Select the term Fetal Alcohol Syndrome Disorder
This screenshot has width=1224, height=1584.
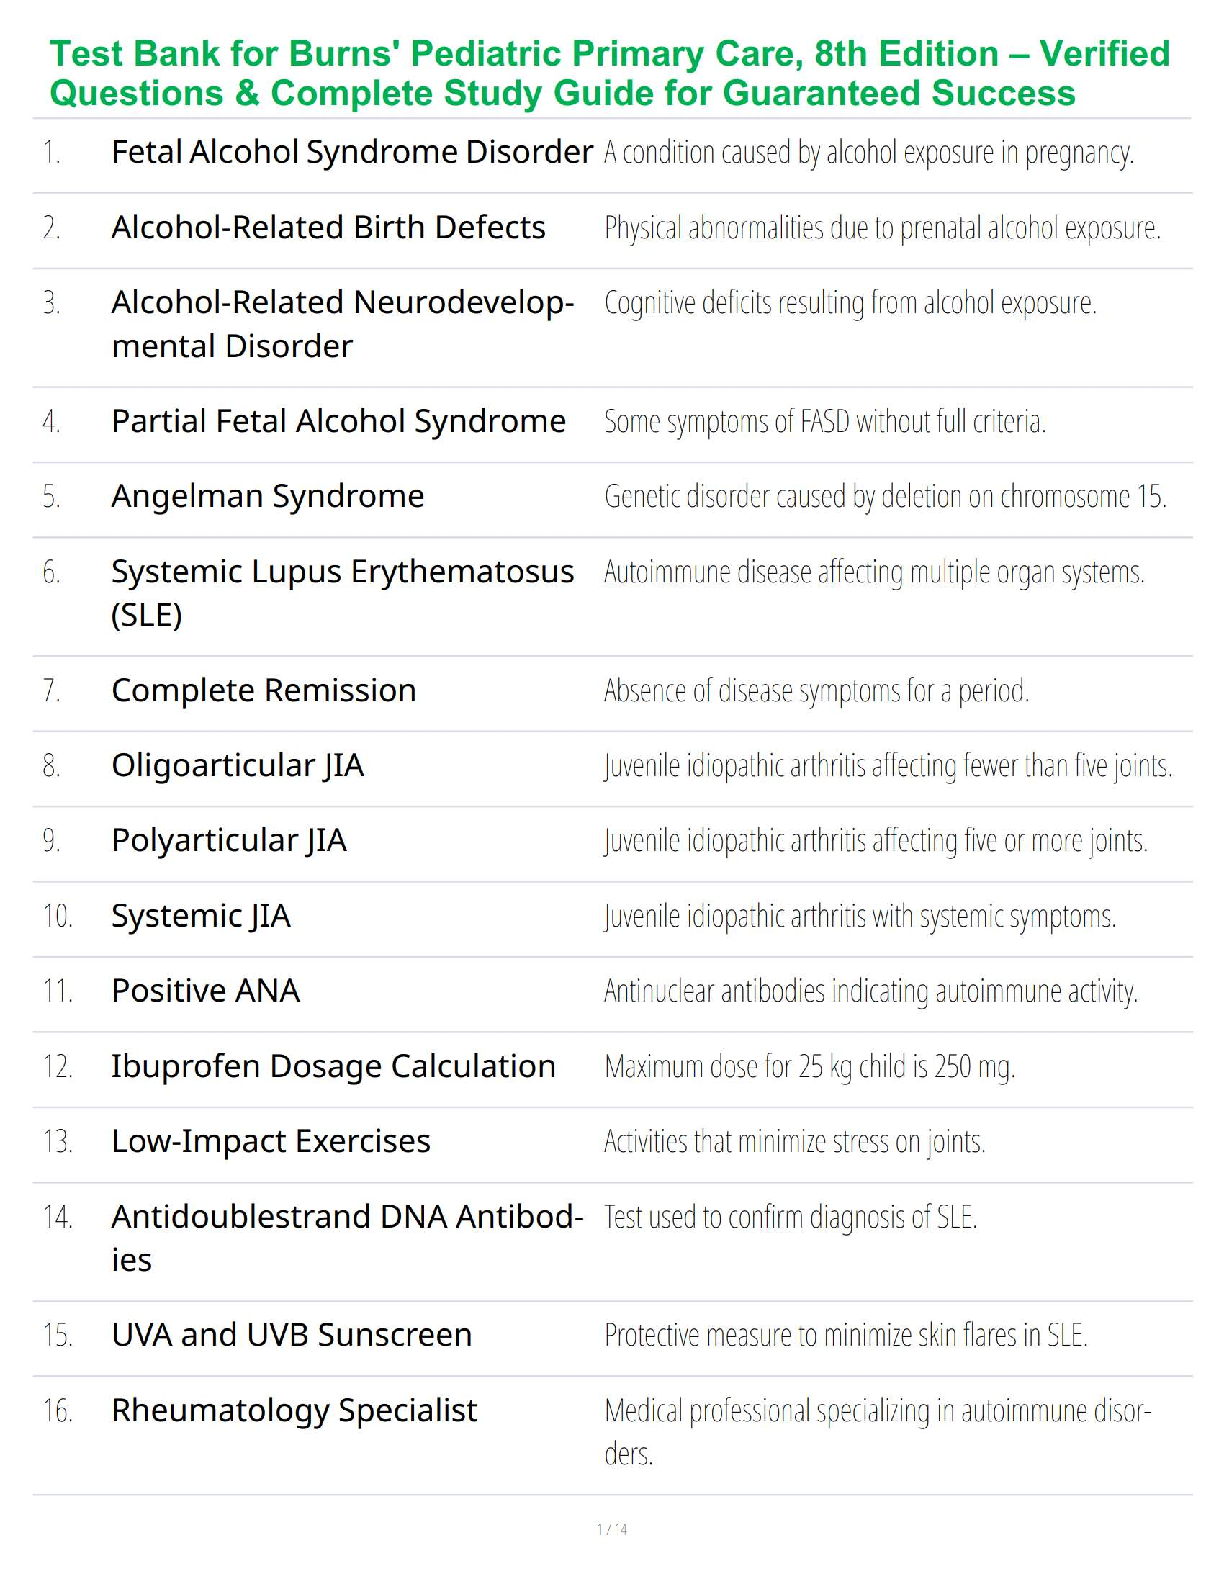pyautogui.click(x=352, y=152)
